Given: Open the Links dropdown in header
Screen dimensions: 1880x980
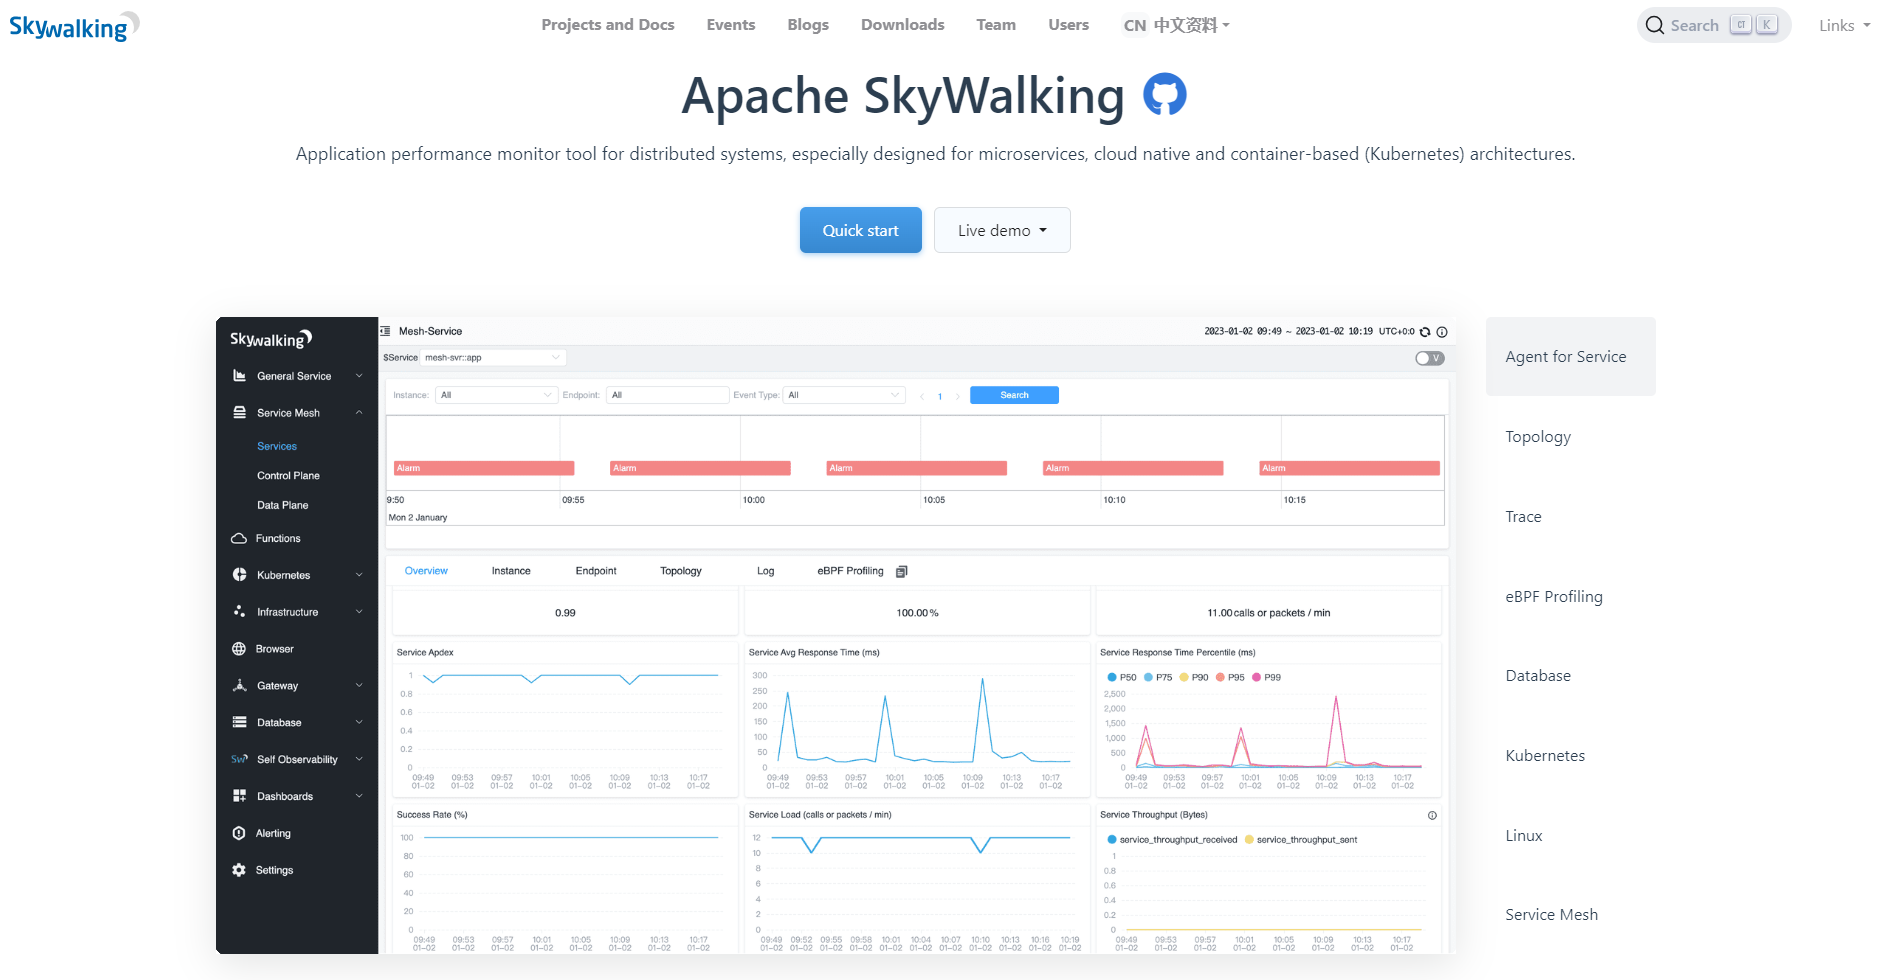Looking at the screenshot, I should click(x=1844, y=26).
